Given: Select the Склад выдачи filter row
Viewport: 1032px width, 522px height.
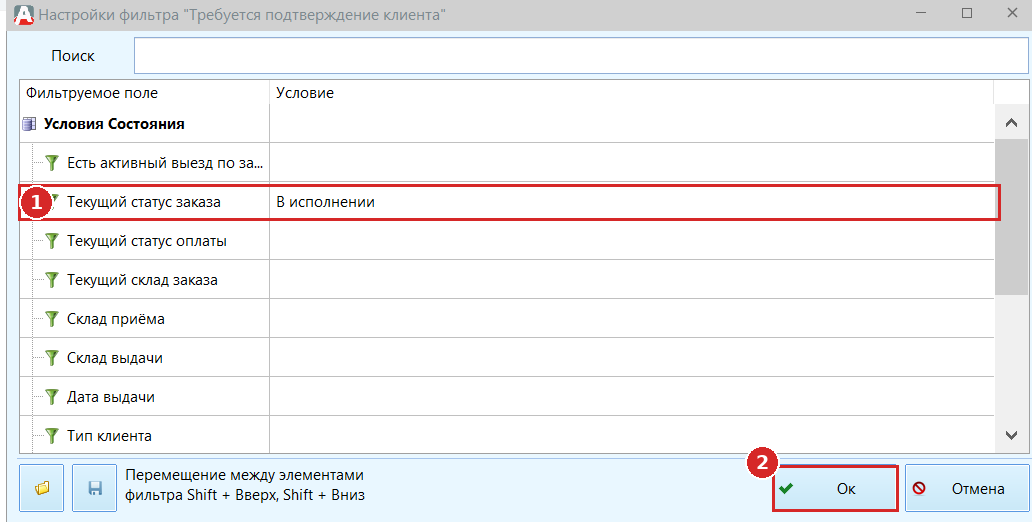Looking at the screenshot, I should (x=507, y=357).
